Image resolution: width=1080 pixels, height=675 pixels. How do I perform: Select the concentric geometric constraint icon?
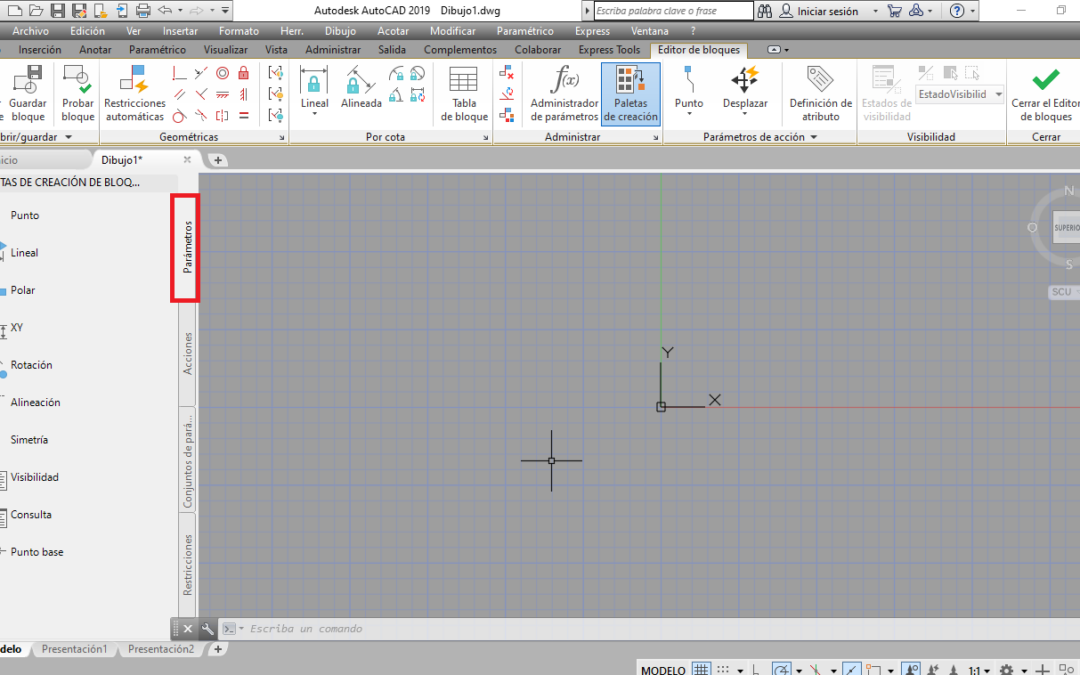(222, 73)
